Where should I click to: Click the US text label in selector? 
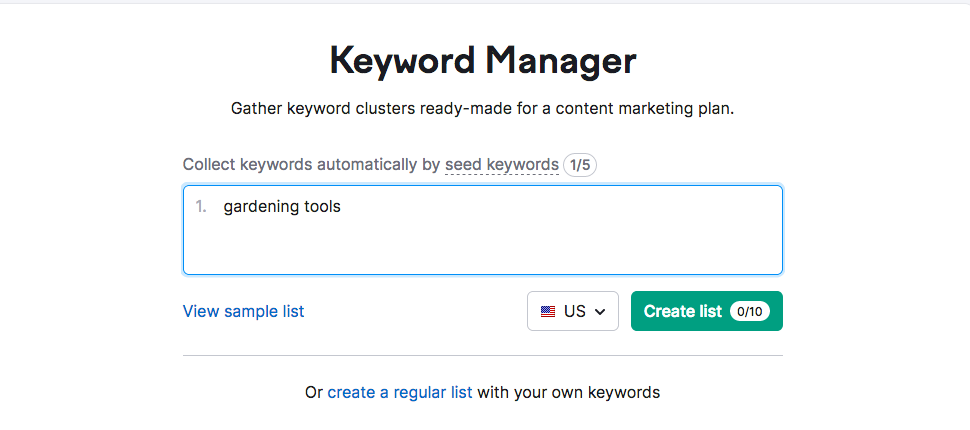pyautogui.click(x=575, y=311)
